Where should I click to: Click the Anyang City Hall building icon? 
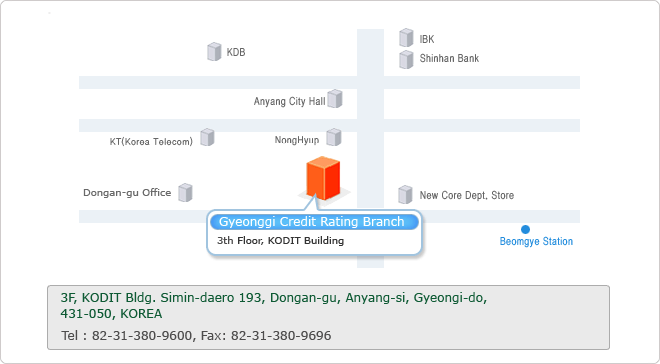(x=335, y=99)
